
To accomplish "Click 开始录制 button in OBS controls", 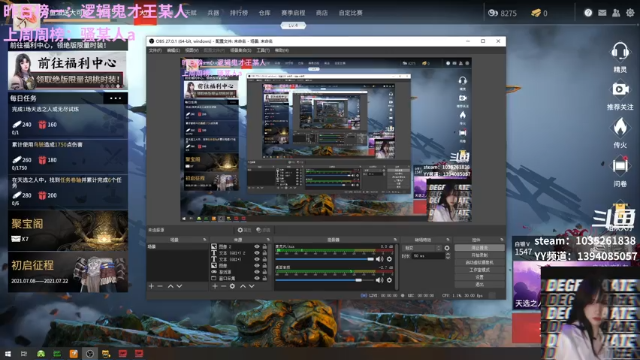I will pos(479,255).
